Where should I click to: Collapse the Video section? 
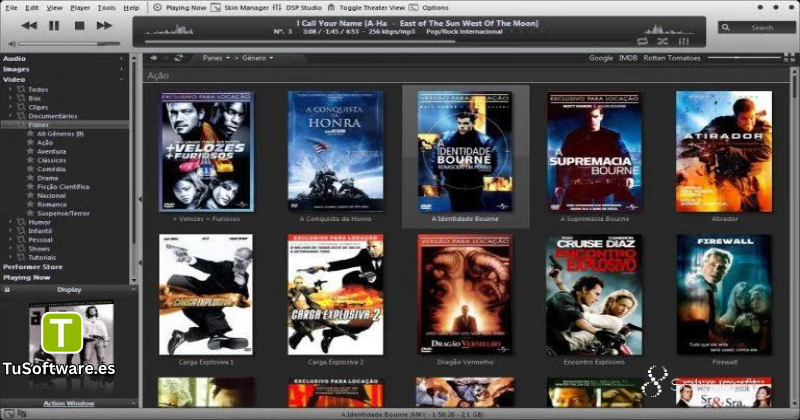(121, 80)
